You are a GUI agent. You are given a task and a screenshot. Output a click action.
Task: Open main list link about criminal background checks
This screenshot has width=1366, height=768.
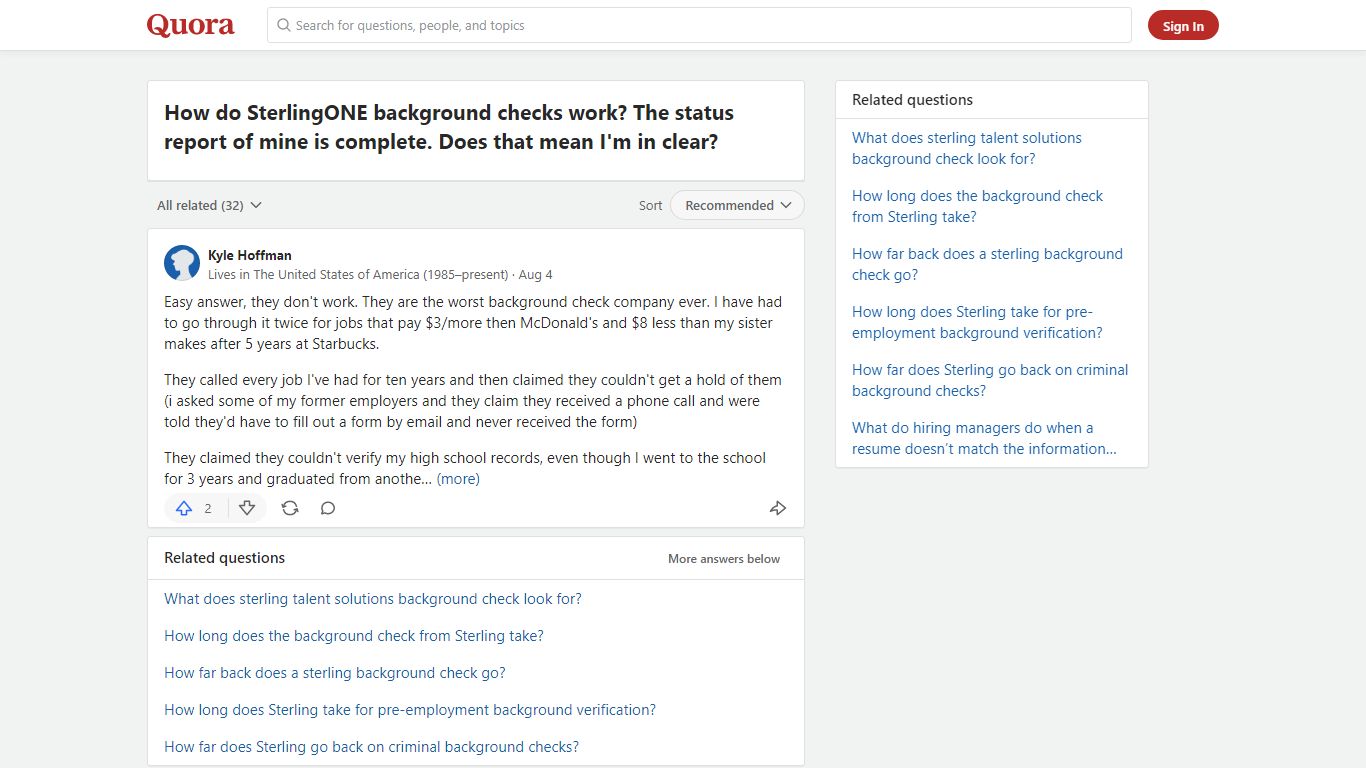371,747
